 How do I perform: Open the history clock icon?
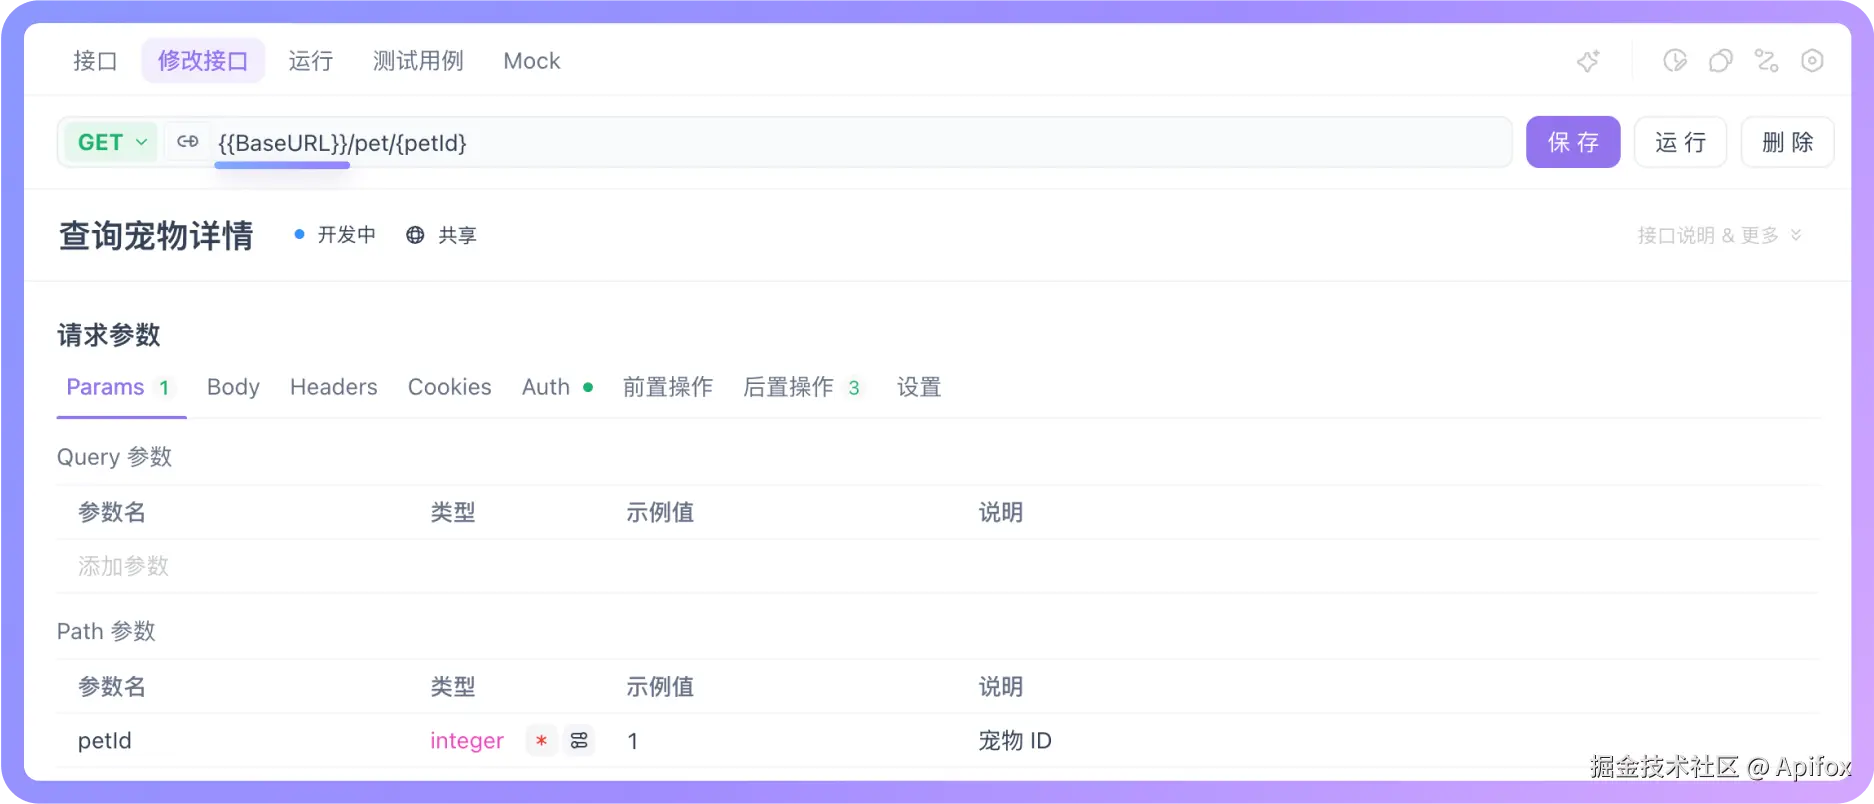click(1675, 61)
